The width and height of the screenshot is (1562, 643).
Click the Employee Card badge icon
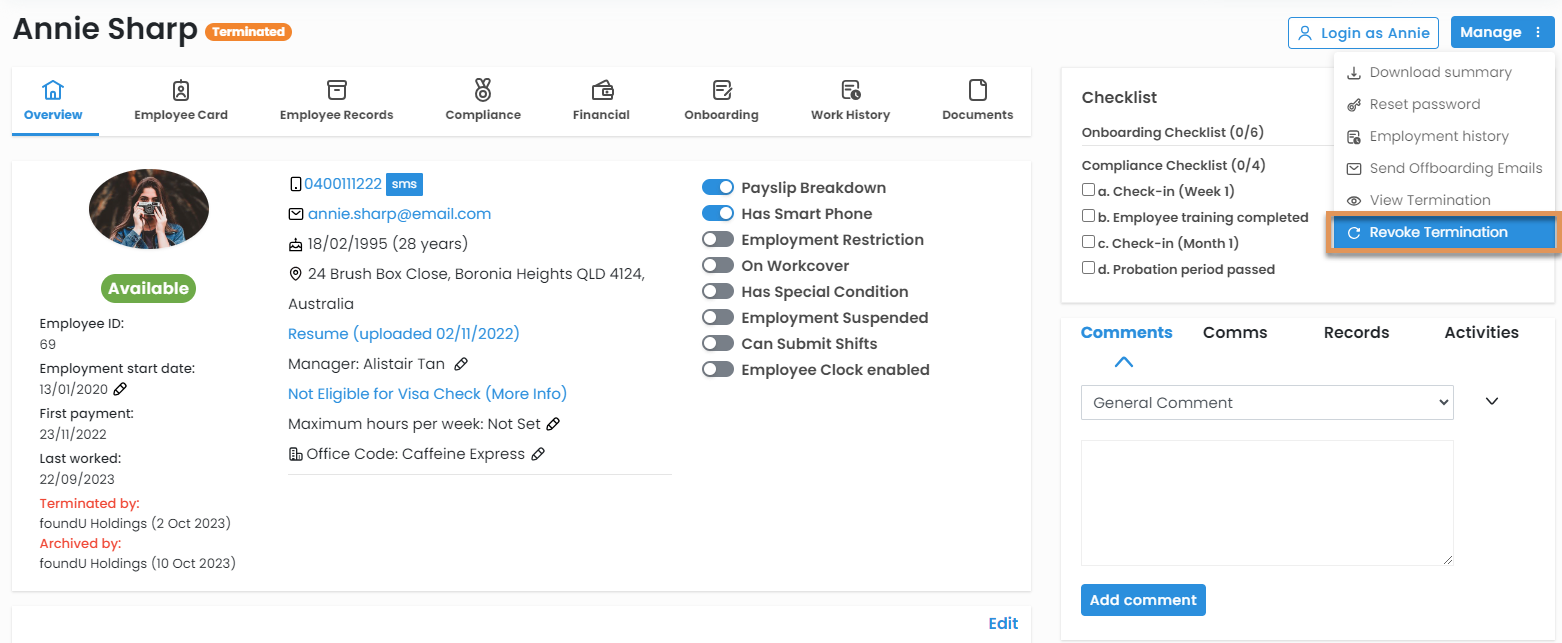coord(181,92)
